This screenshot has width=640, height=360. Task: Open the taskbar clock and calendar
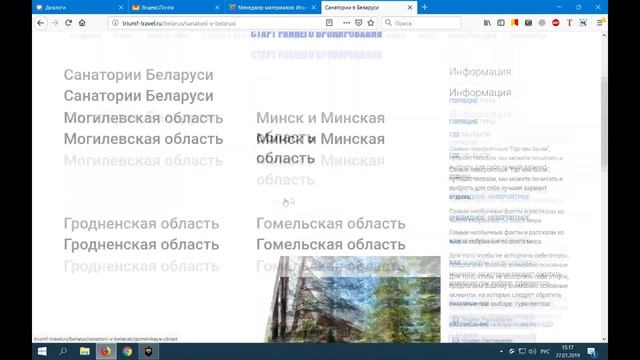567,351
